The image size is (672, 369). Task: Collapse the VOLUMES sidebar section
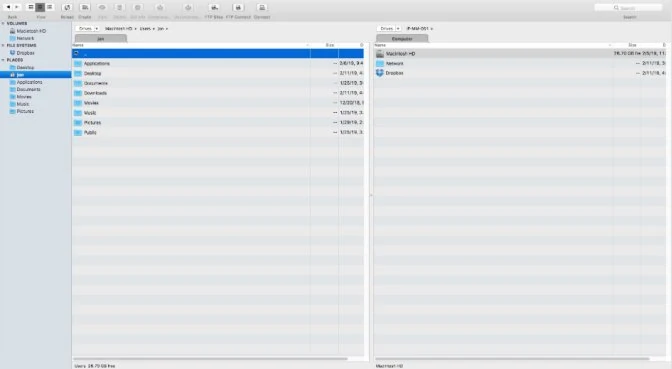point(3,24)
